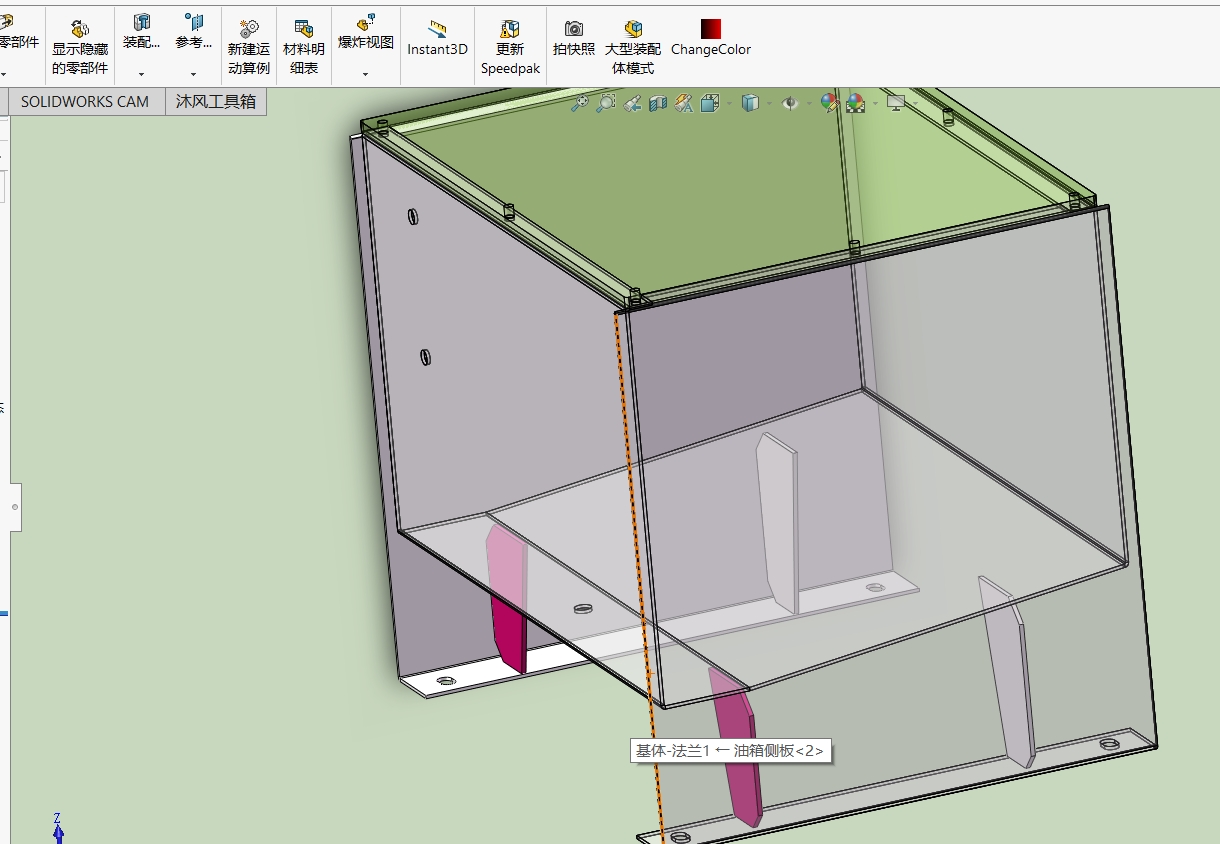Expand the 装配 dropdown arrow
This screenshot has height=844, width=1220.
(141, 74)
